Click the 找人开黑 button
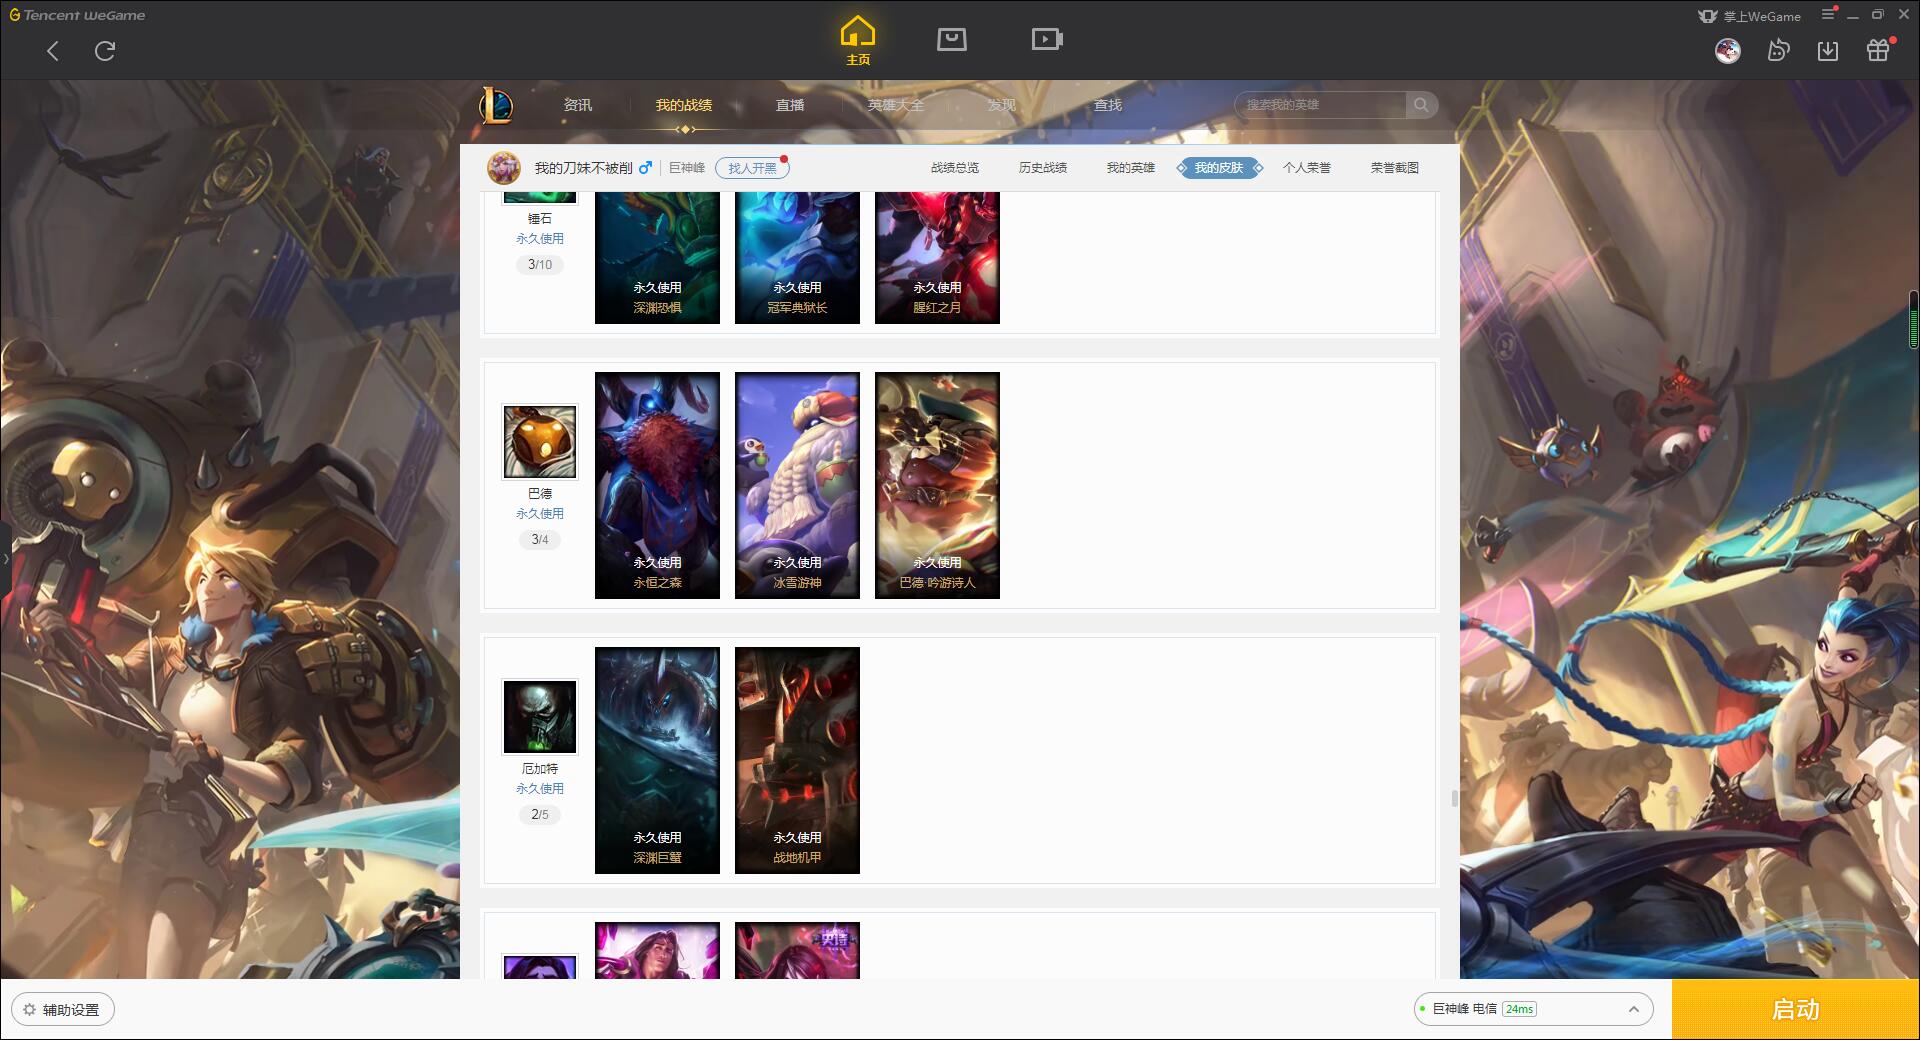 [x=752, y=168]
